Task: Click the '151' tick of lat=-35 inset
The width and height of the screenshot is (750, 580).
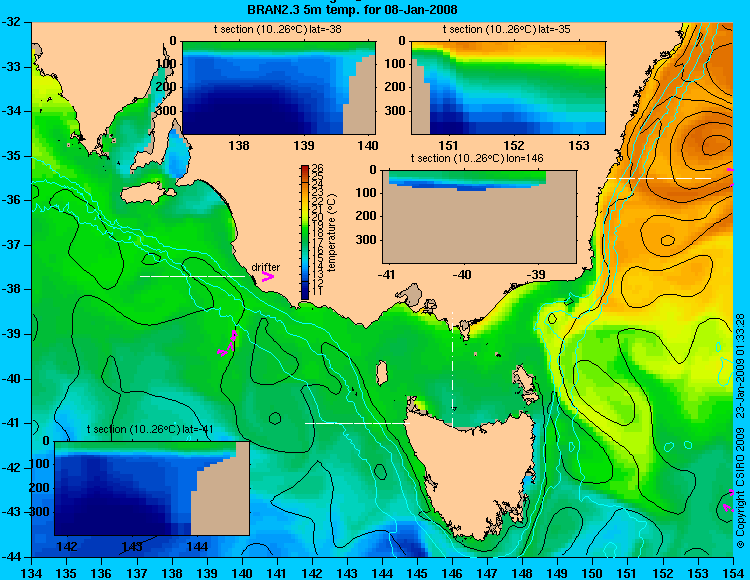Action: 449,145
